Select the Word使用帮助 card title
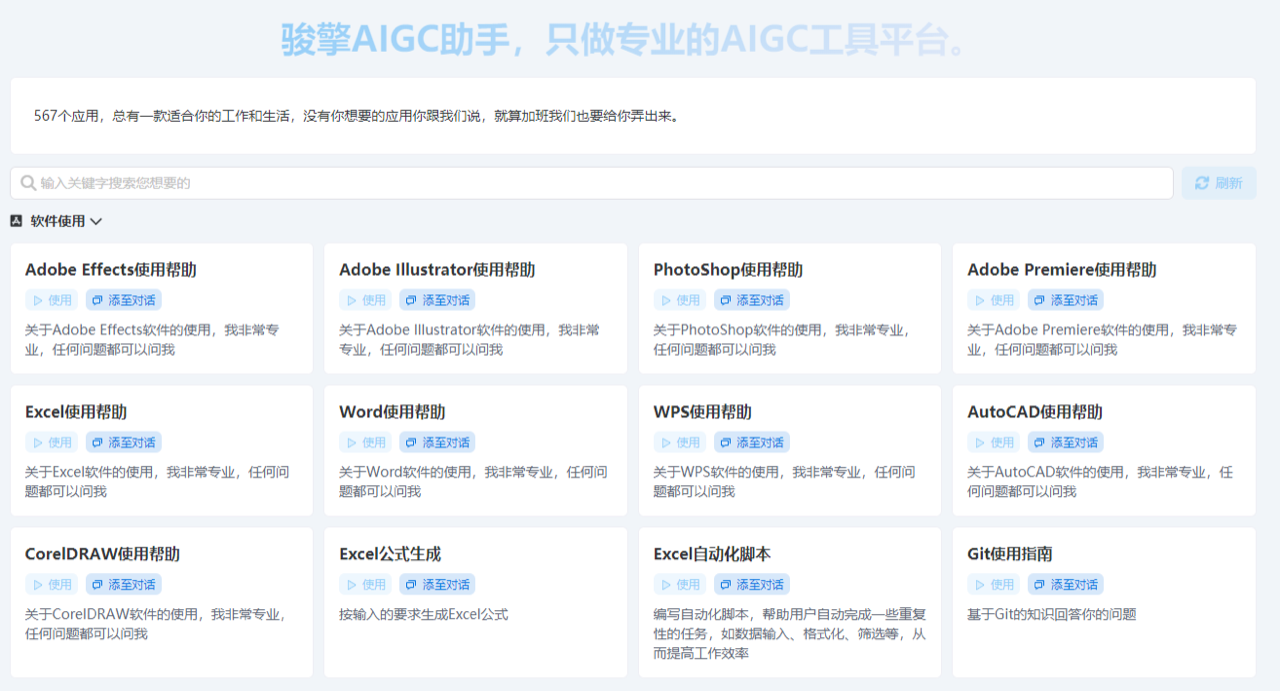 point(392,412)
